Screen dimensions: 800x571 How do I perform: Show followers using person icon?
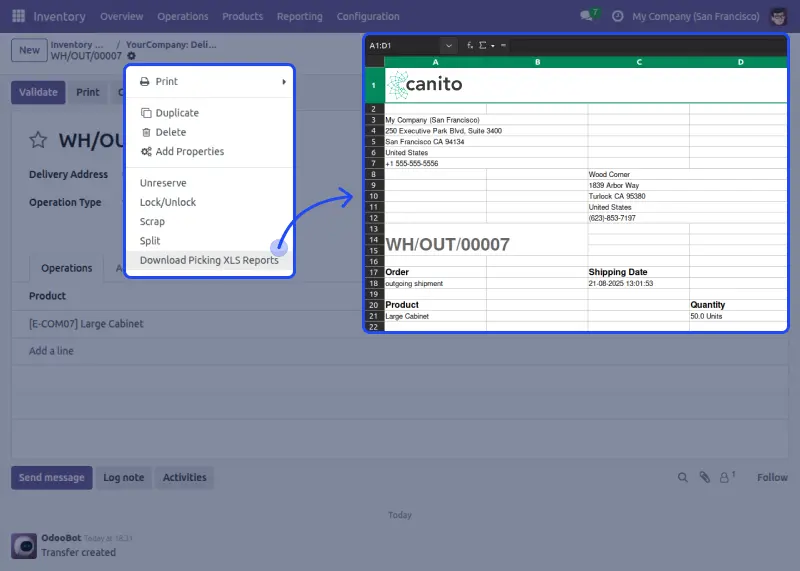[x=724, y=478]
